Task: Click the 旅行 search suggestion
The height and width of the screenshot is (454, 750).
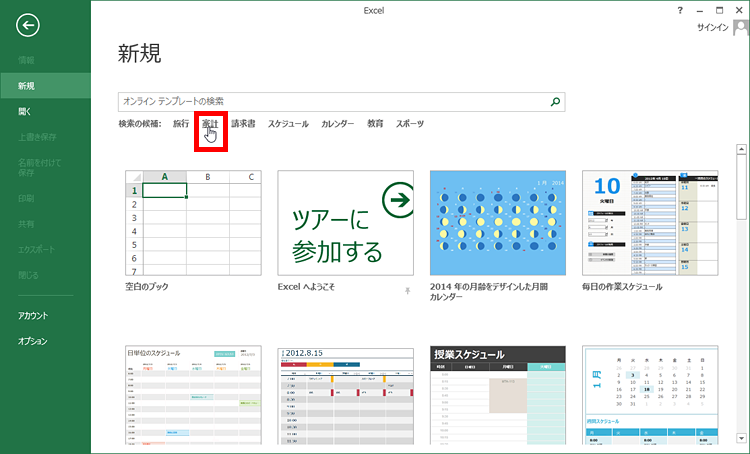Action: tap(181, 123)
